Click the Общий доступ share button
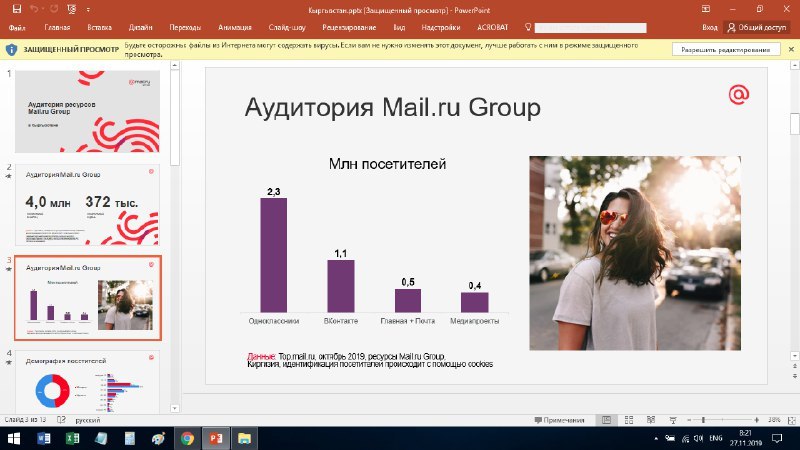Viewport: 800px width, 450px height. pyautogui.click(x=757, y=28)
